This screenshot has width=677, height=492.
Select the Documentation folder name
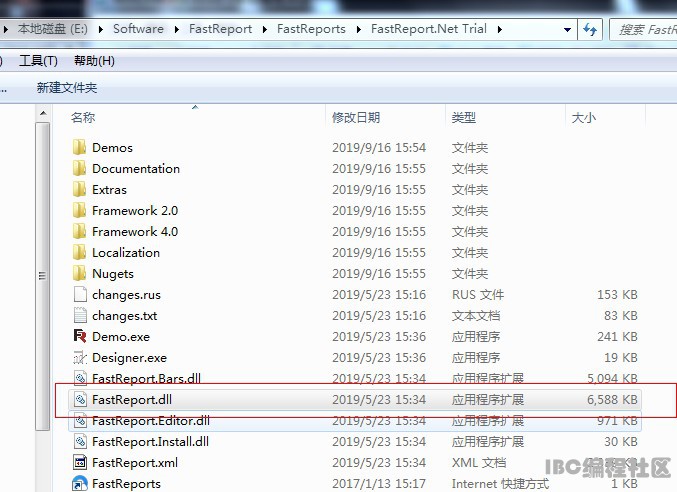[136, 169]
